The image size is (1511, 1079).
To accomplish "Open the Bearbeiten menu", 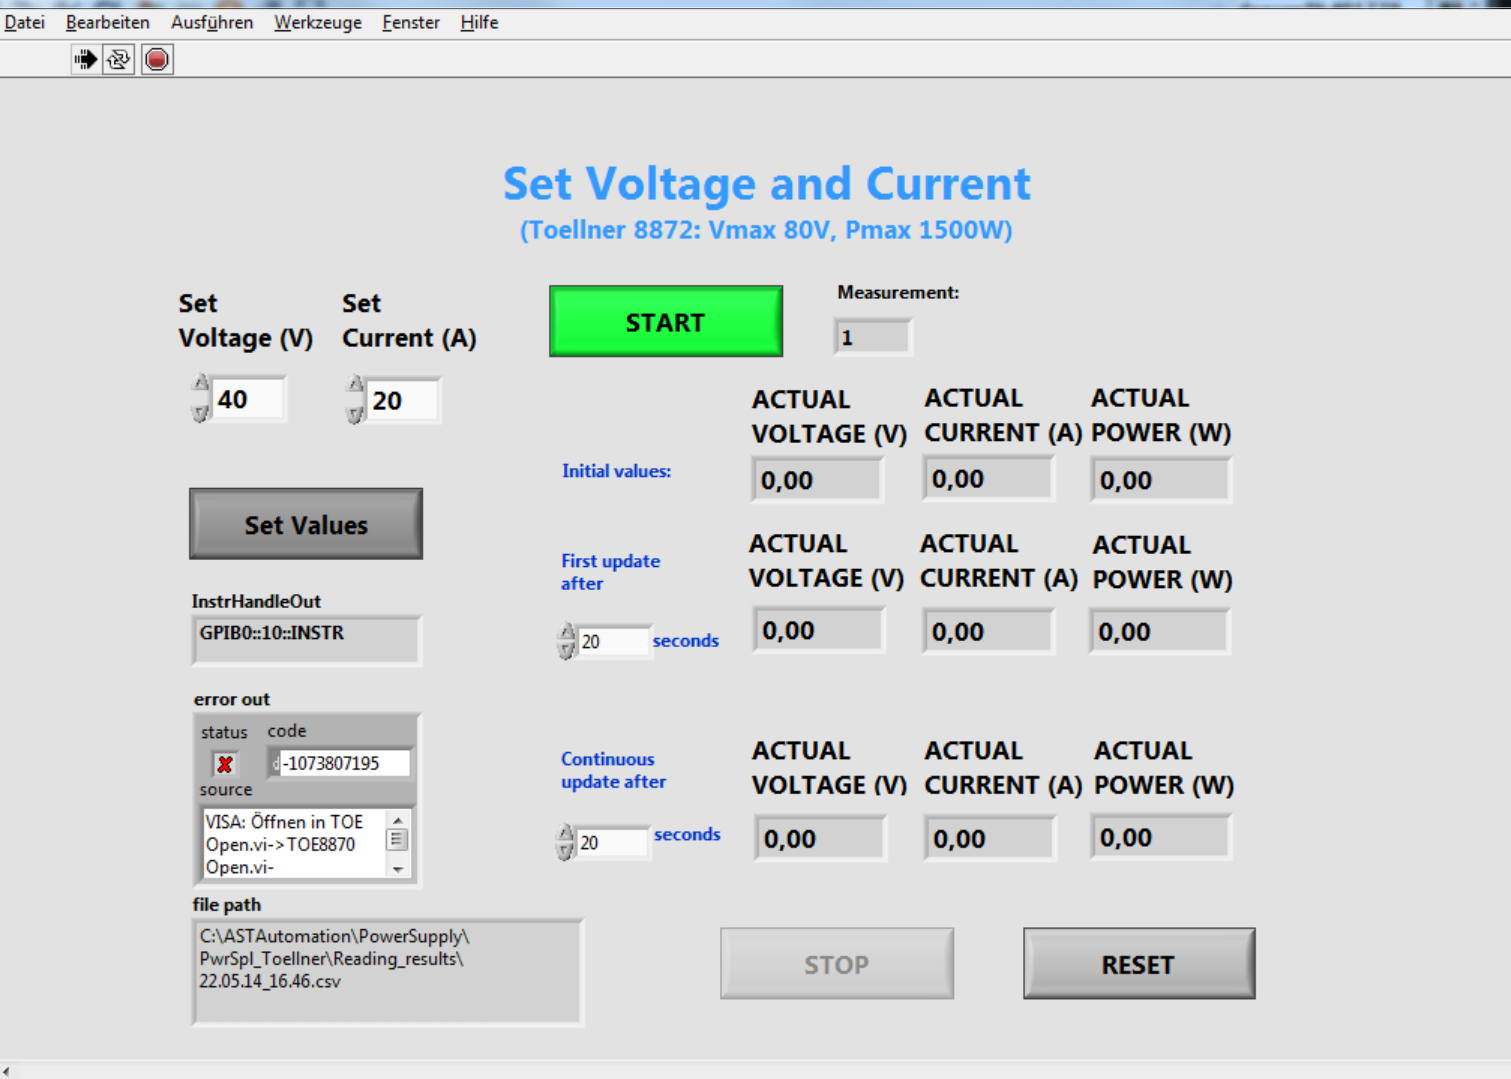I will point(107,22).
